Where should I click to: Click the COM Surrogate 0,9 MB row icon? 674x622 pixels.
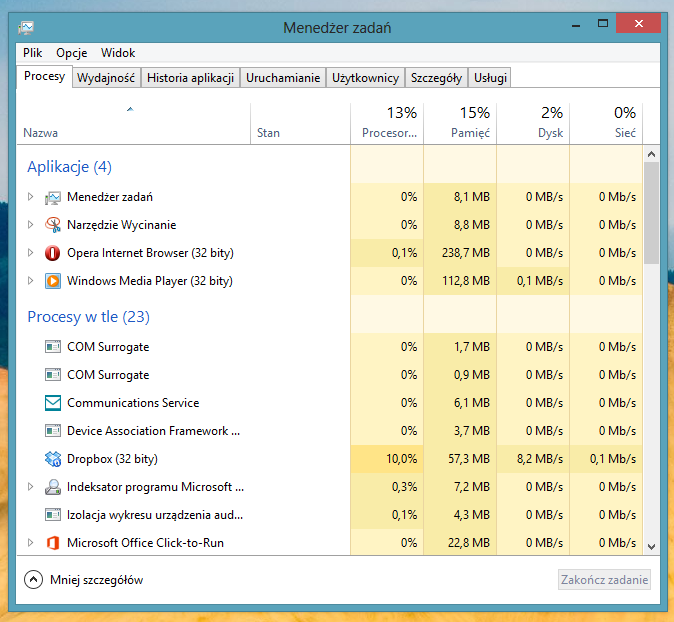pyautogui.click(x=53, y=375)
